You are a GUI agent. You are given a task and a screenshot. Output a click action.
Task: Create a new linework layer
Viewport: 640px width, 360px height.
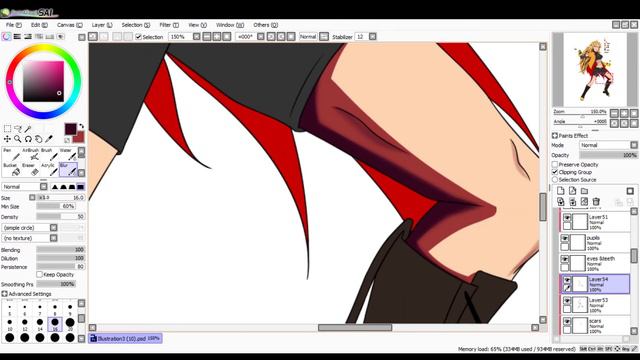[573, 191]
